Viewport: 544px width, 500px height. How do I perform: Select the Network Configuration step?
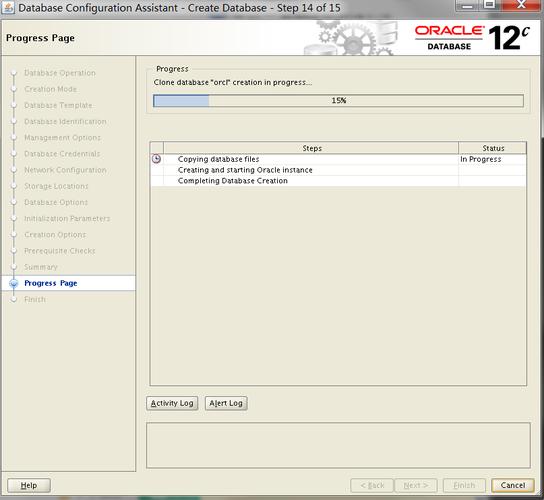pyautogui.click(x=65, y=170)
